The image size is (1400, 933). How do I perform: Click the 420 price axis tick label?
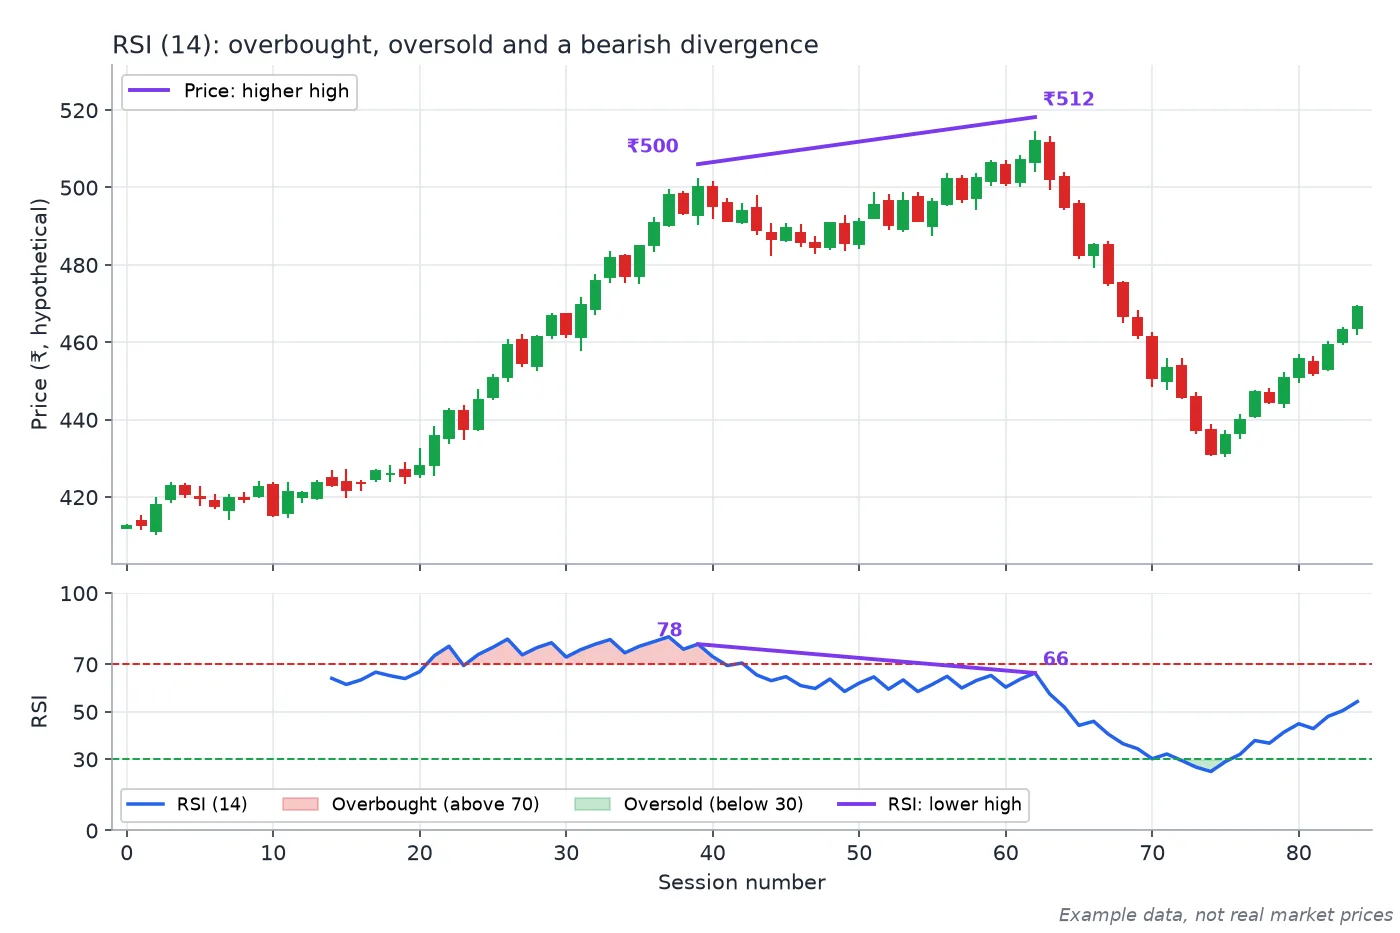click(x=79, y=498)
